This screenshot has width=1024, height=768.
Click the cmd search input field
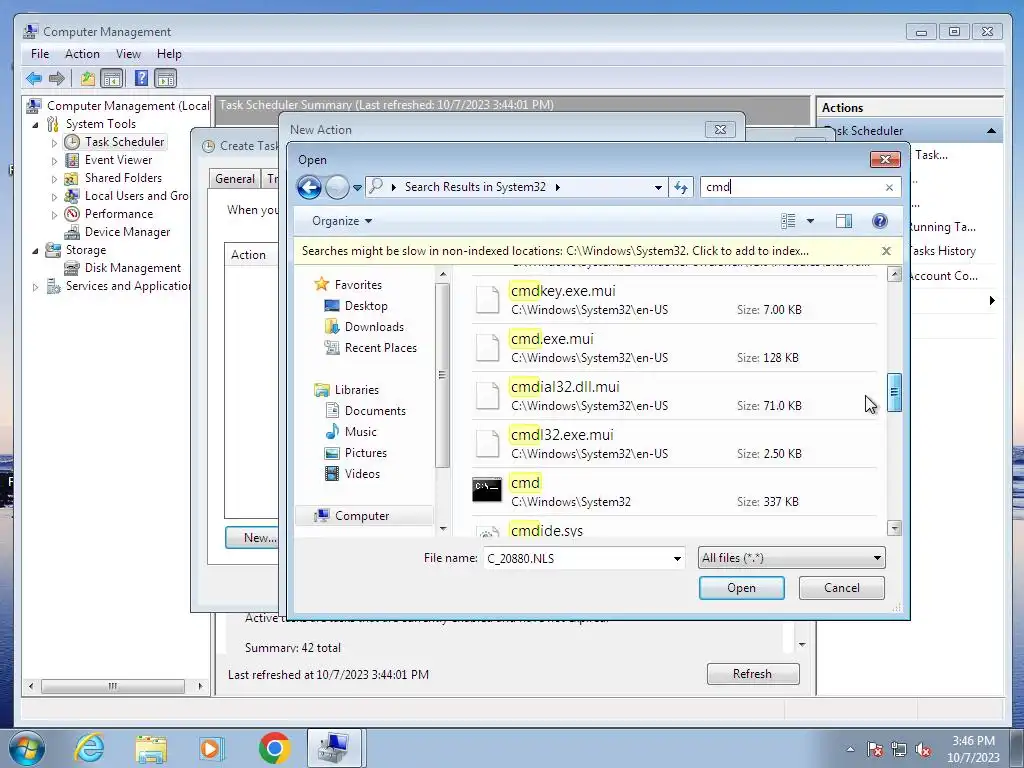pyautogui.click(x=792, y=187)
